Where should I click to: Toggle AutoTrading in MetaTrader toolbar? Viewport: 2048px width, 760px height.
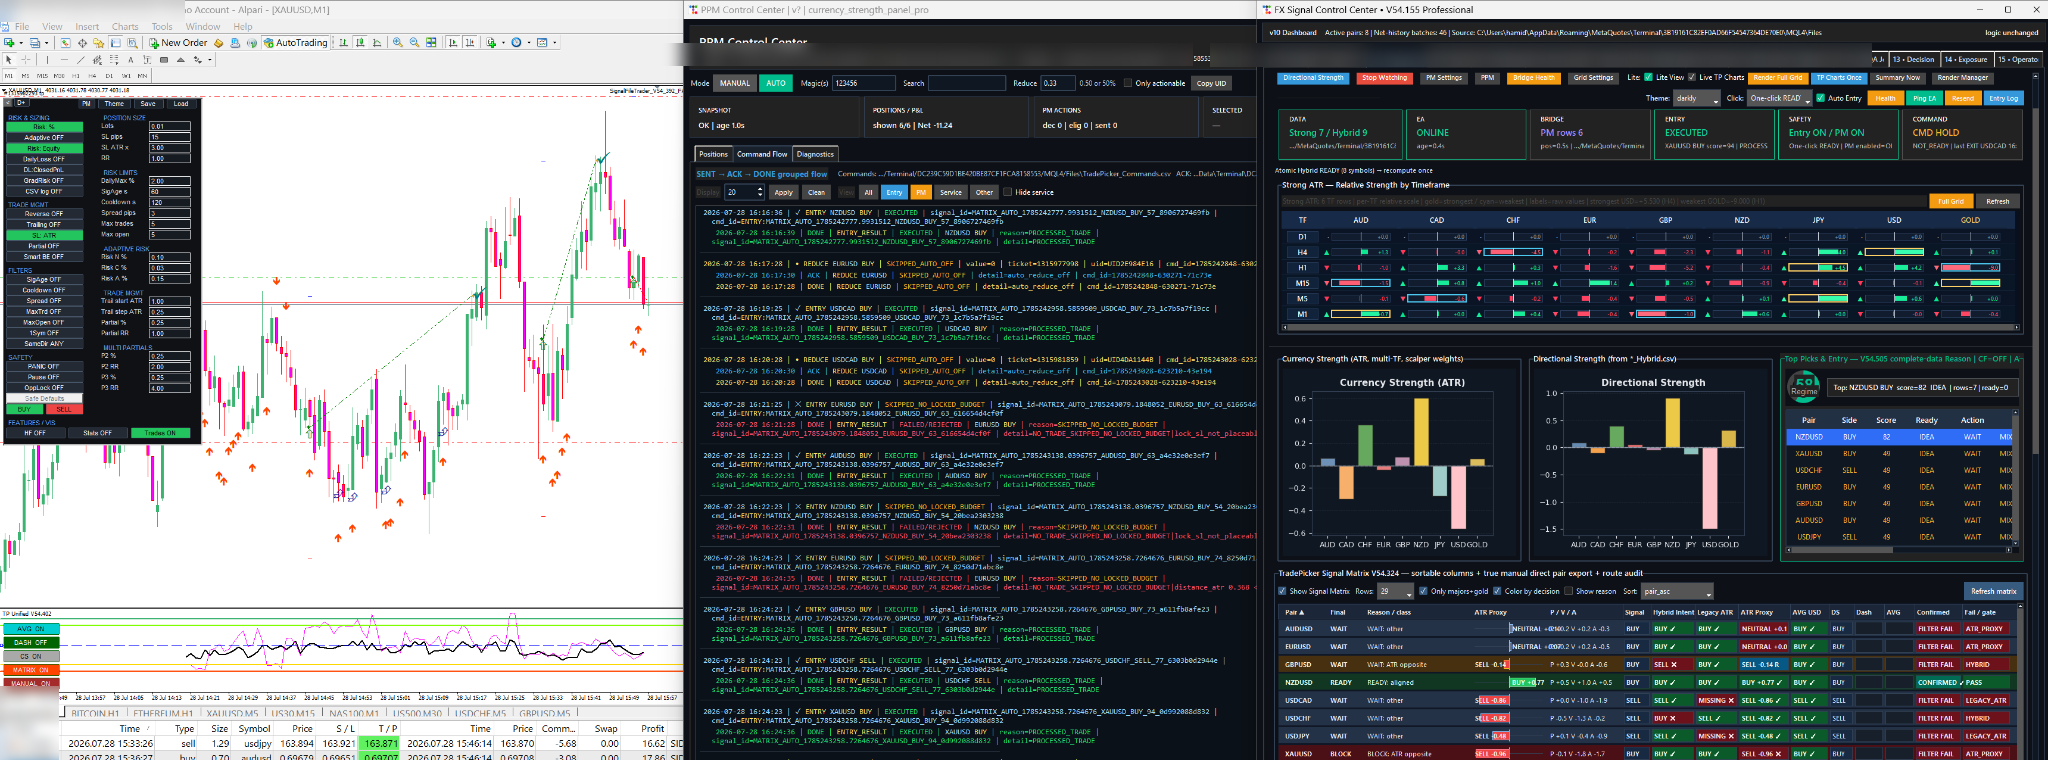pos(295,43)
